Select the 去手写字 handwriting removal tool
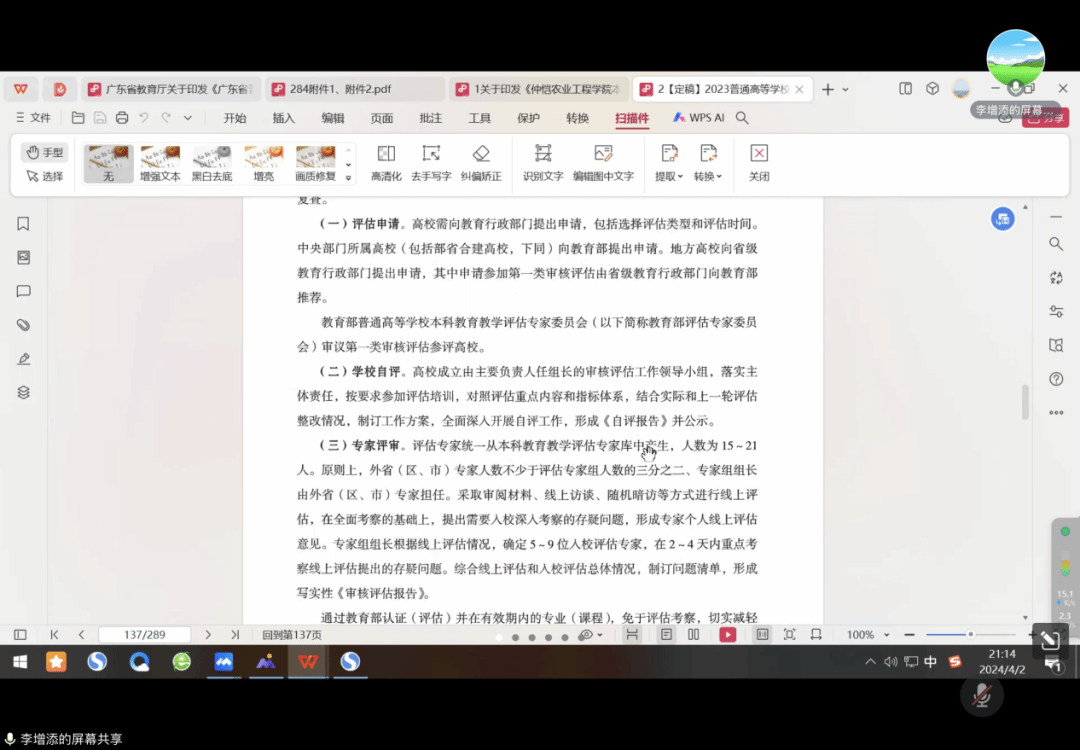 coord(431,162)
